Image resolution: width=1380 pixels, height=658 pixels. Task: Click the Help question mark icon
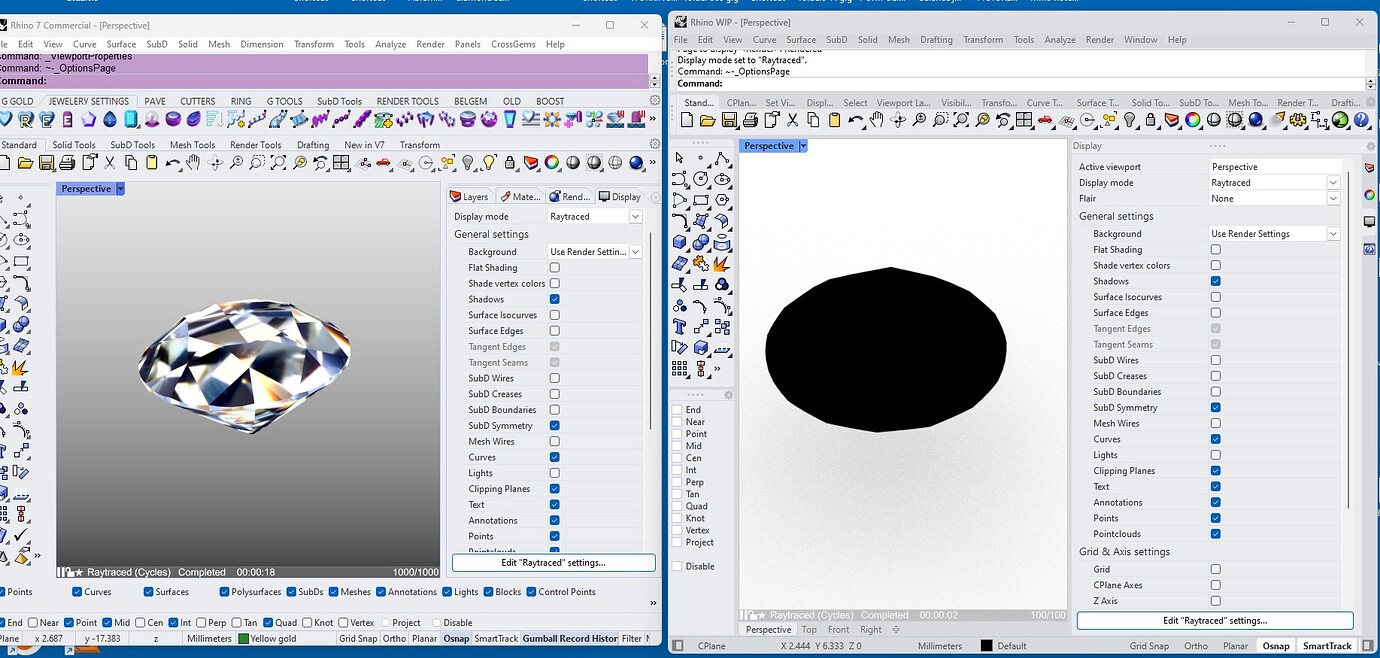pos(1362,120)
